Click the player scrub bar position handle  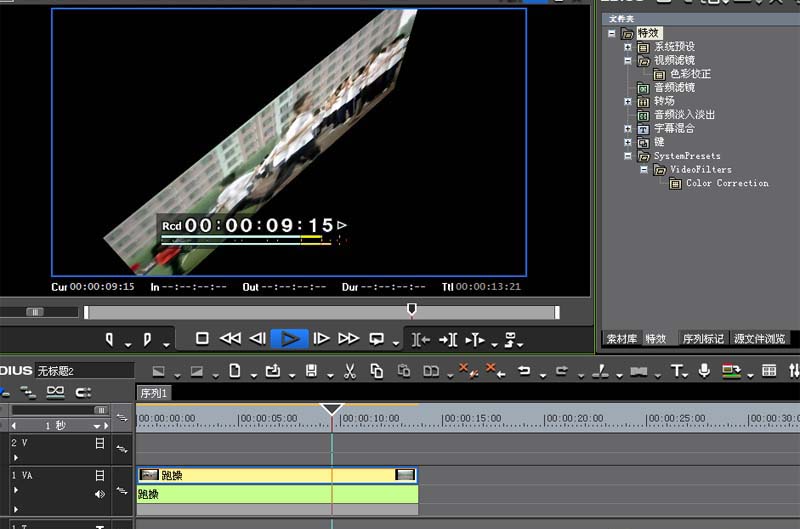[x=412, y=311]
